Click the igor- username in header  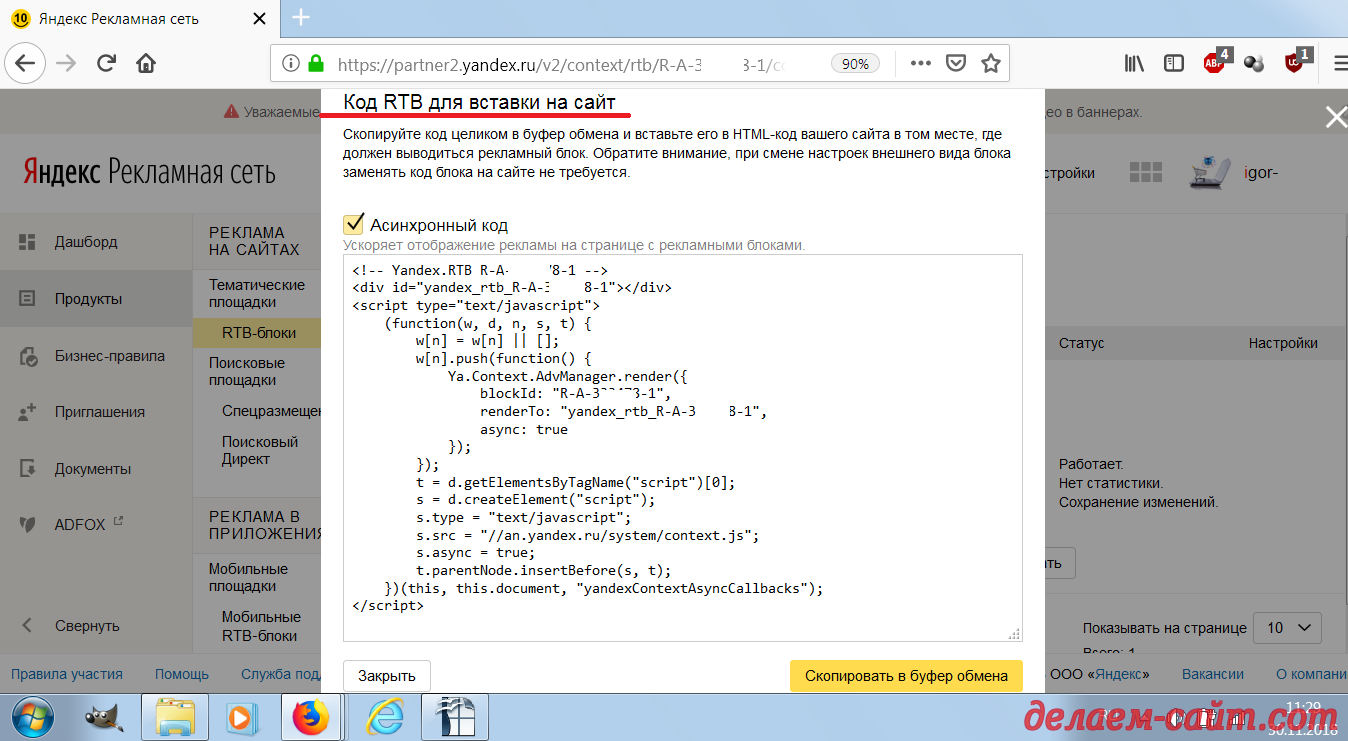tap(1261, 173)
